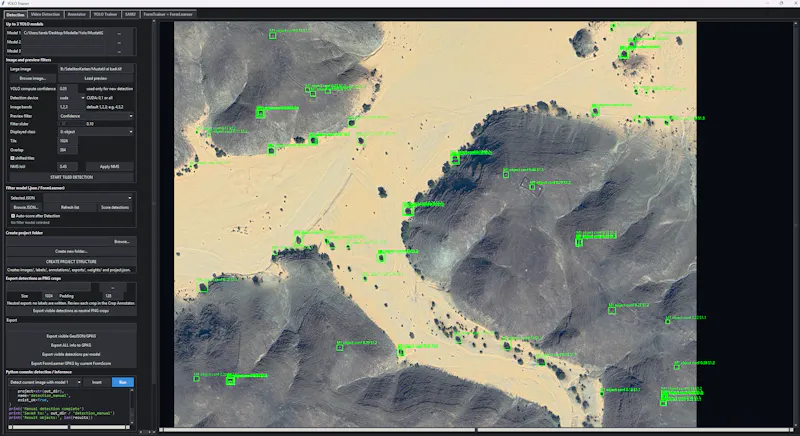The width and height of the screenshot is (800, 436).
Task: Click the Model 2 path field
Action: tap(64, 42)
